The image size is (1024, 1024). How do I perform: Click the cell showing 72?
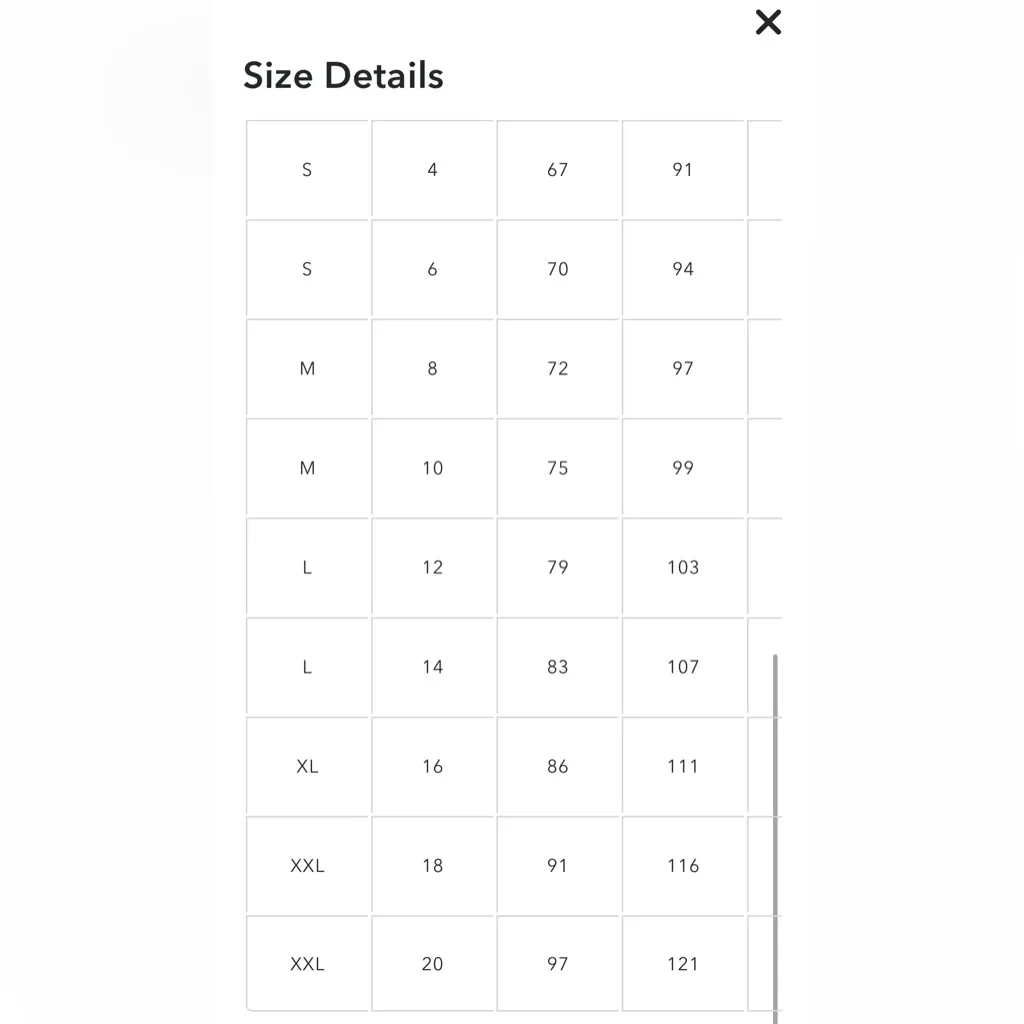[x=558, y=368]
